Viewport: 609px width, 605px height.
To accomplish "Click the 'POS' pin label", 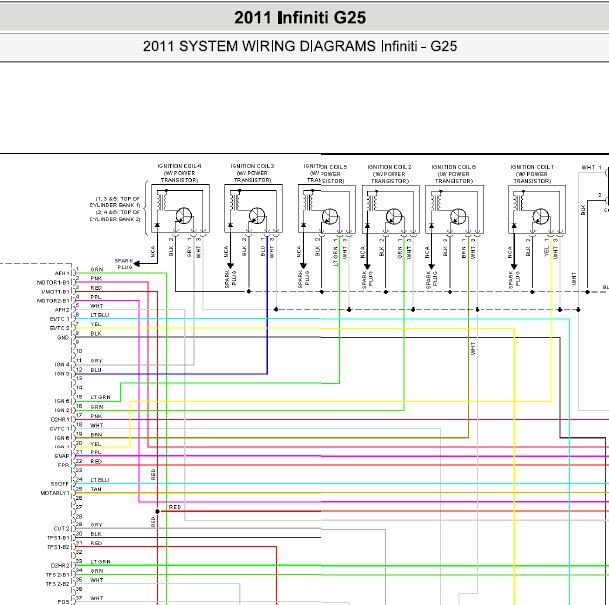I will click(x=63, y=602).
